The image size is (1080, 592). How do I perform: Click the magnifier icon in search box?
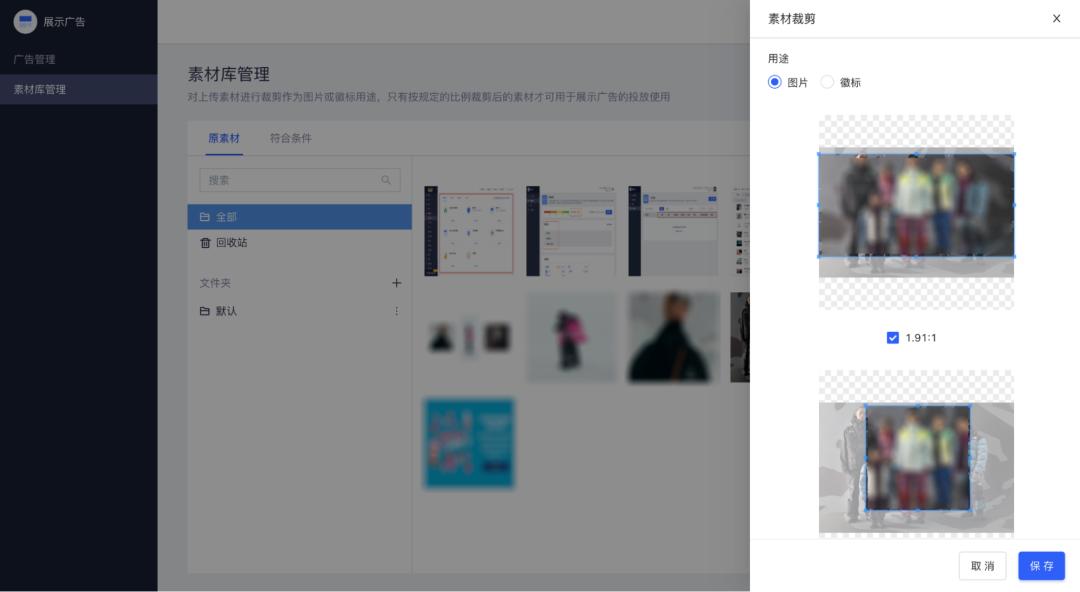(x=386, y=179)
